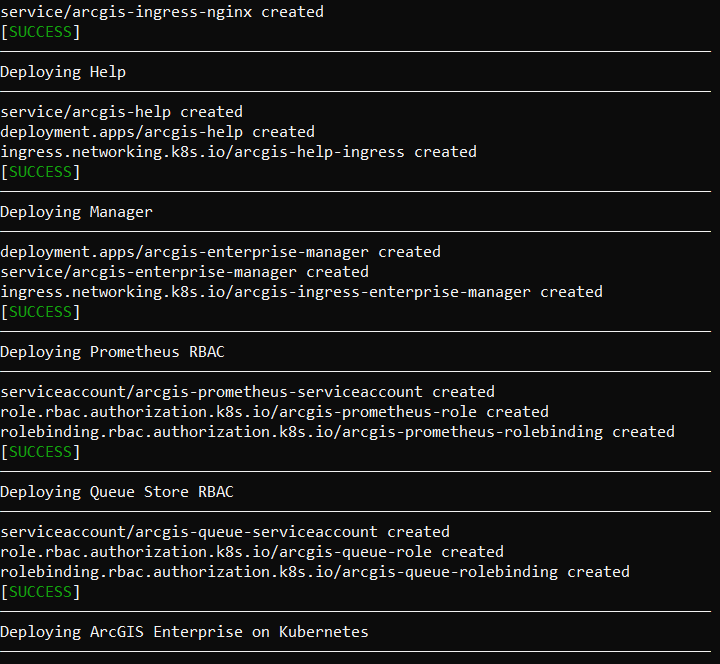Click arcgis-prometheus-rolebinding created line

point(338,432)
